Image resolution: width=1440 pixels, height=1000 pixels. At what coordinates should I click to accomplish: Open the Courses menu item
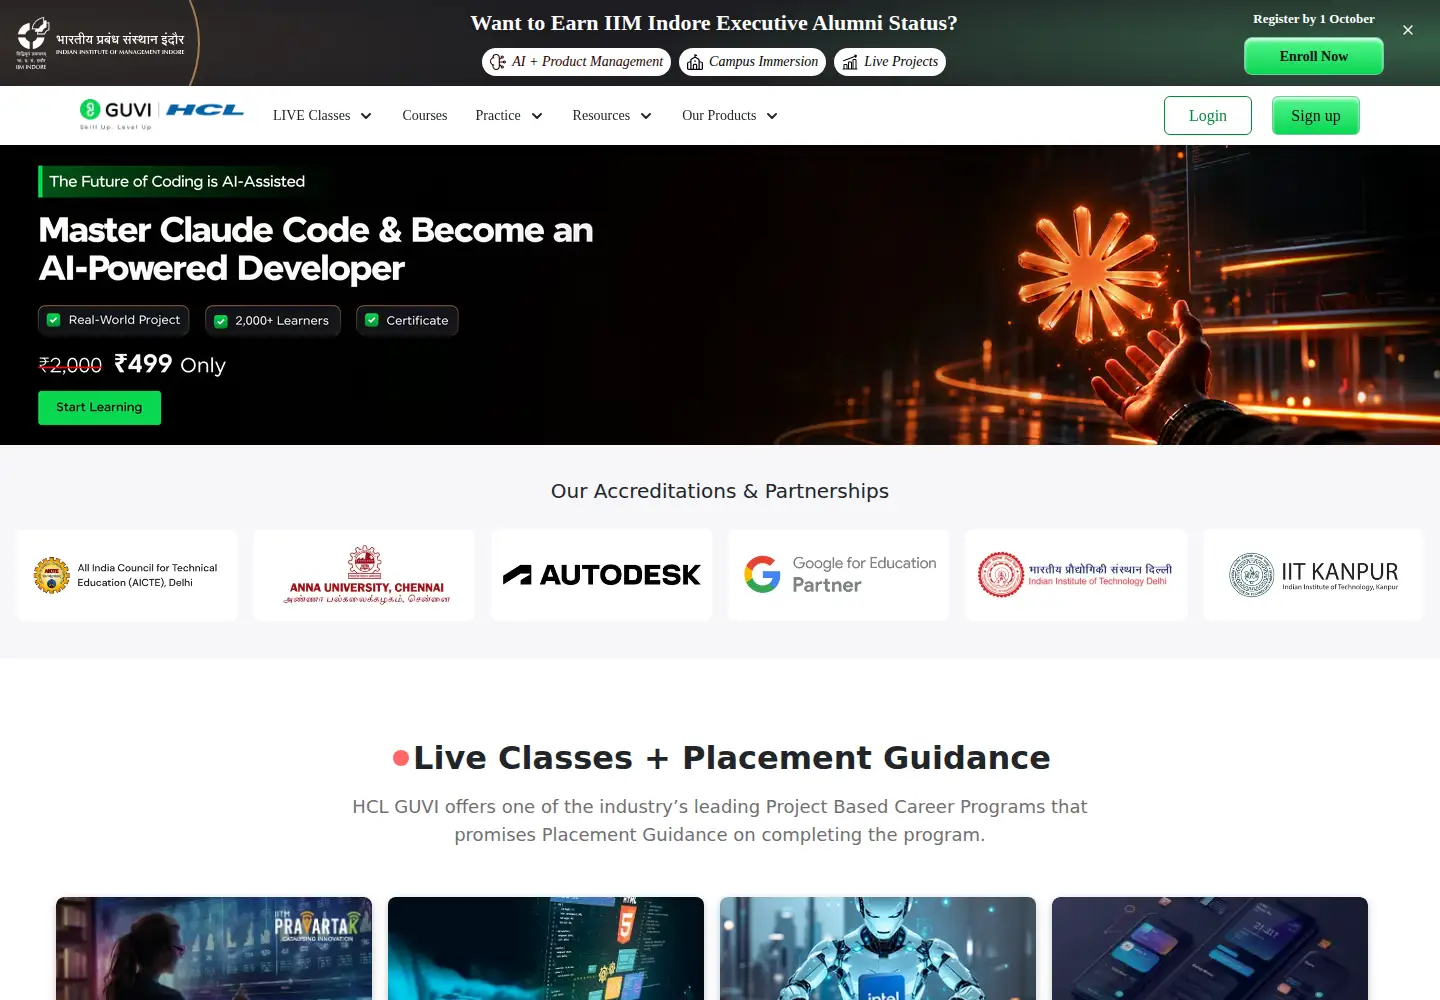425,116
